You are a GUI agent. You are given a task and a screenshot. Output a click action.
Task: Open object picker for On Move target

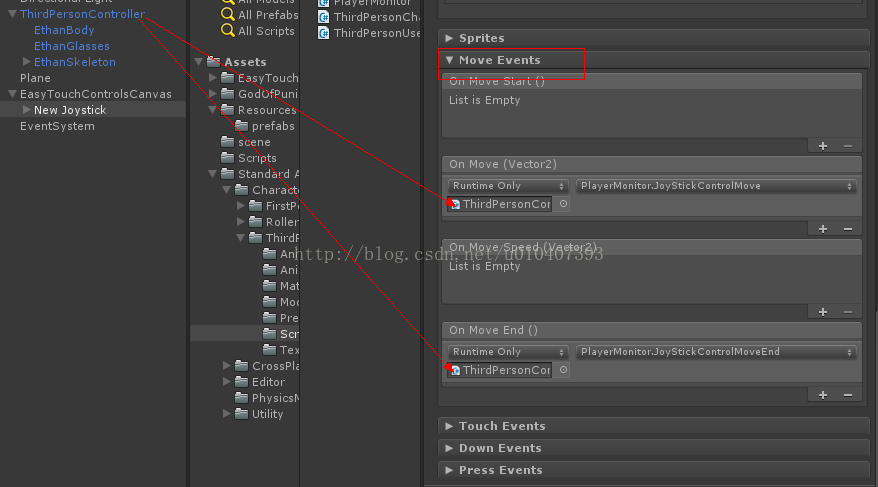coord(563,204)
